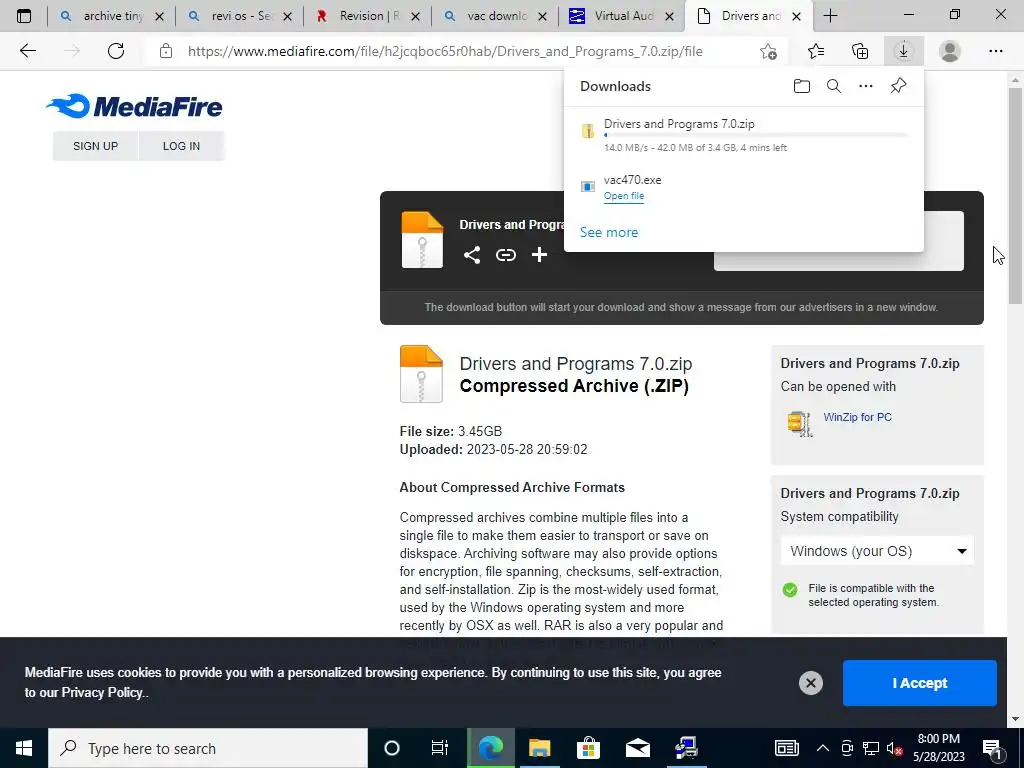Image resolution: width=1024 pixels, height=768 pixels.
Task: Click the WinZip for PC icon
Action: point(799,424)
